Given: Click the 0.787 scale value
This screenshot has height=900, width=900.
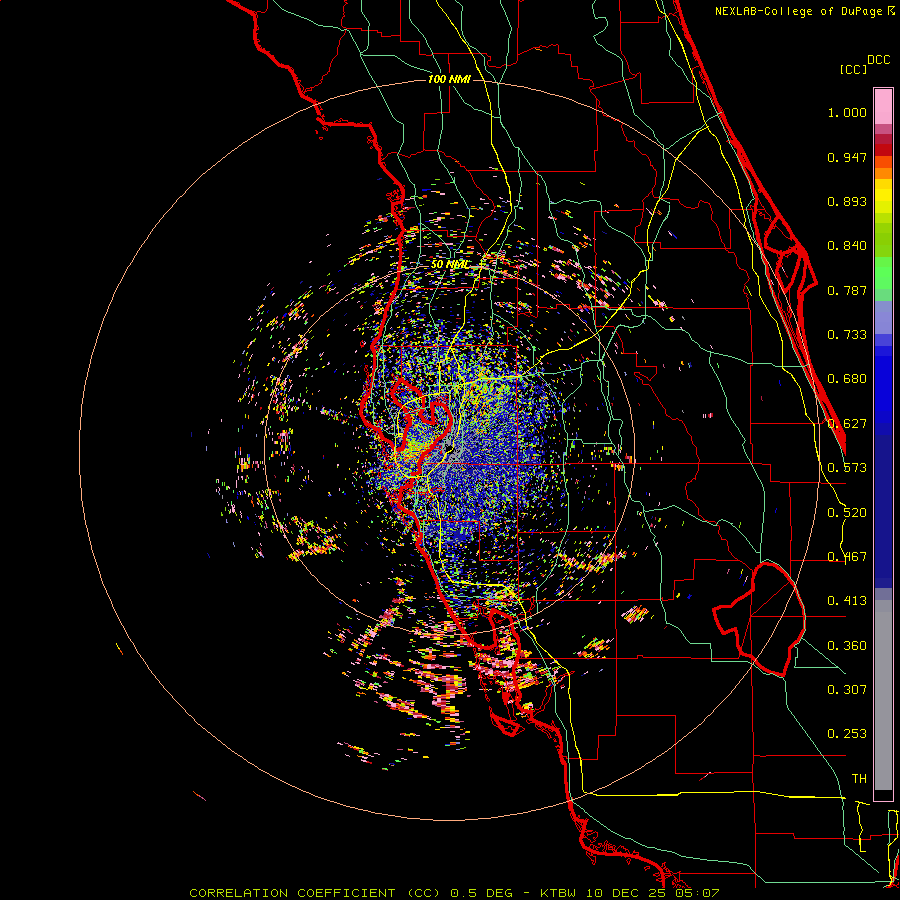Looking at the screenshot, I should click(x=847, y=290).
